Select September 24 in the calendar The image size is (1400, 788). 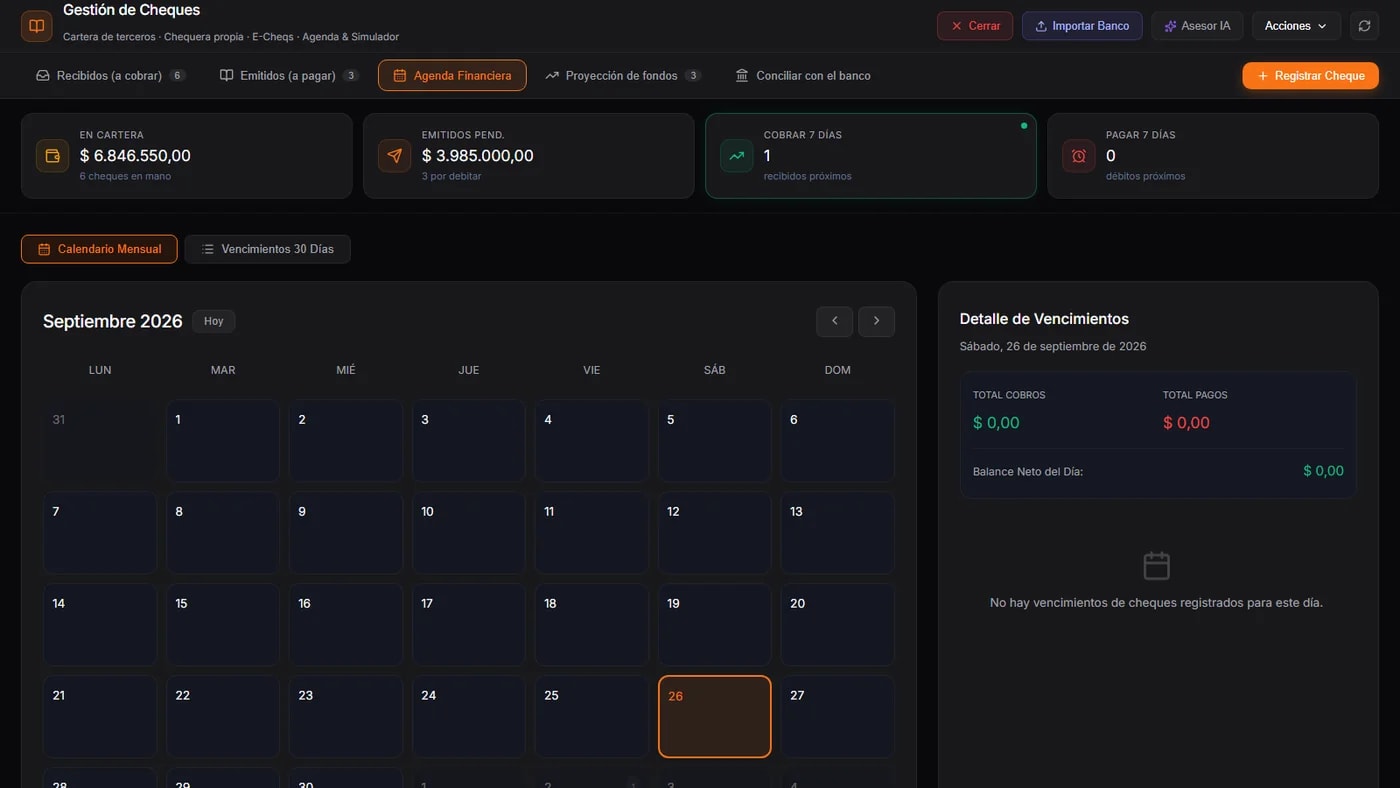(469, 717)
